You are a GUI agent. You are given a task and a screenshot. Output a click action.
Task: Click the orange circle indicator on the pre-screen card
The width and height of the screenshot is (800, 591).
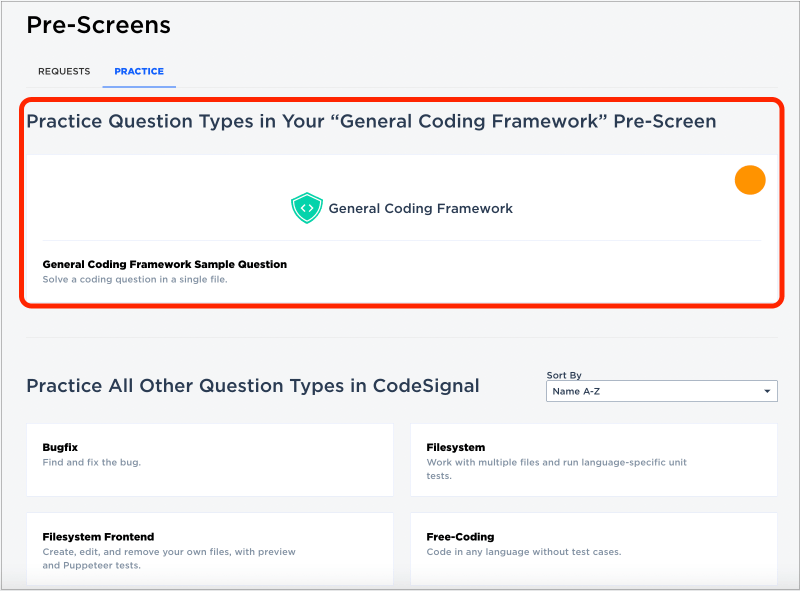749,180
